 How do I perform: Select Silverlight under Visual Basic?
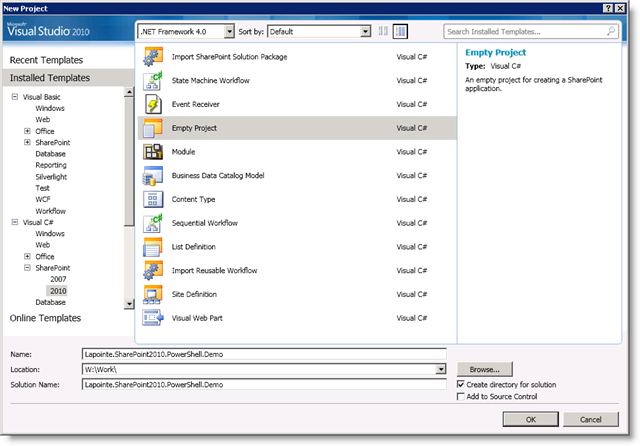tap(51, 177)
